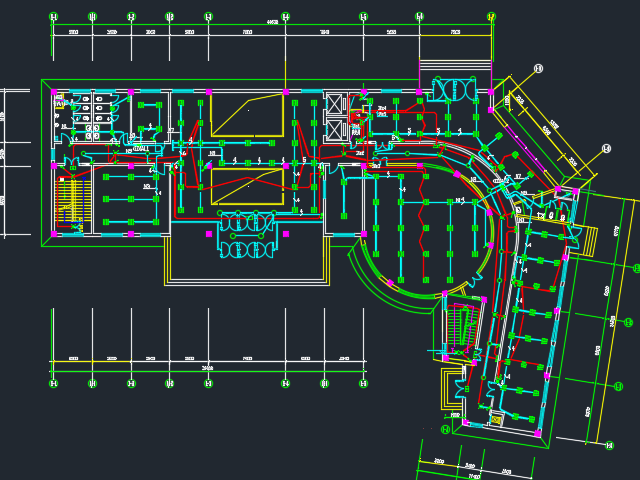Click the green overall dimension line at the top
The image size is (640, 480).
coord(272,25)
